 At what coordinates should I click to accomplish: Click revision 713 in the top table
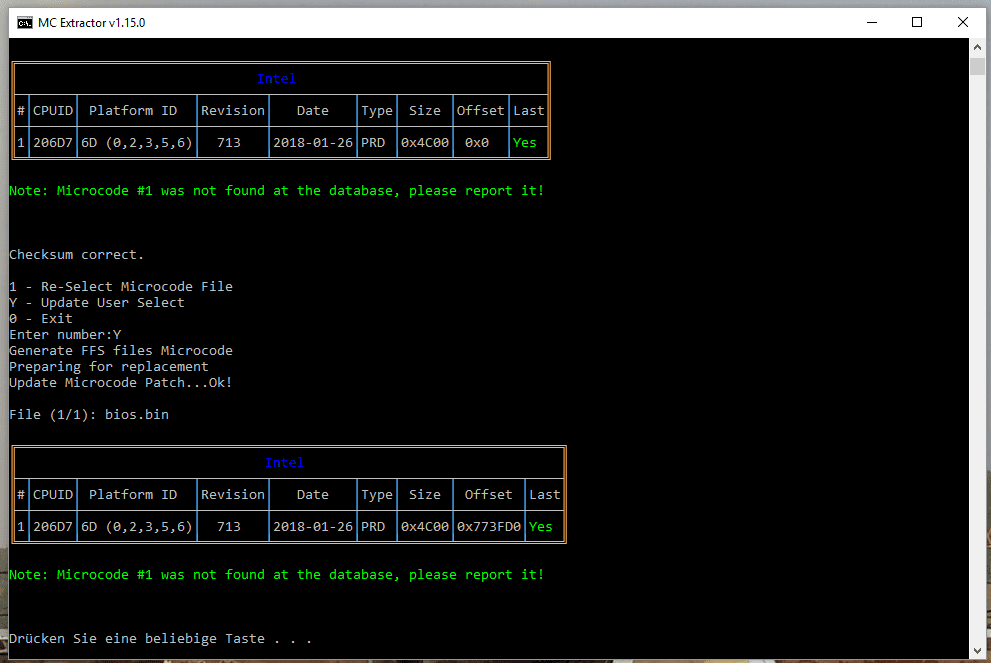coord(229,143)
